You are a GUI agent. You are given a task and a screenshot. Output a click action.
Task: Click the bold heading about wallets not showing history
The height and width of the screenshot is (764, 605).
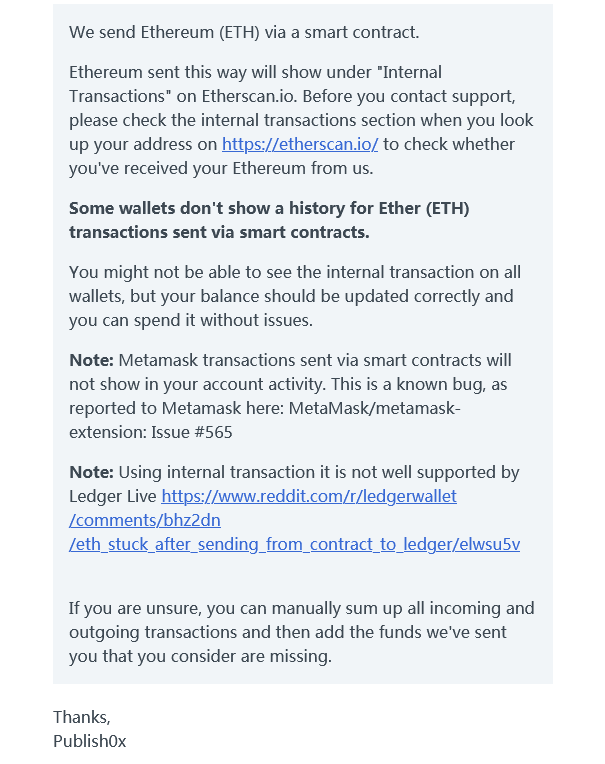(x=269, y=220)
